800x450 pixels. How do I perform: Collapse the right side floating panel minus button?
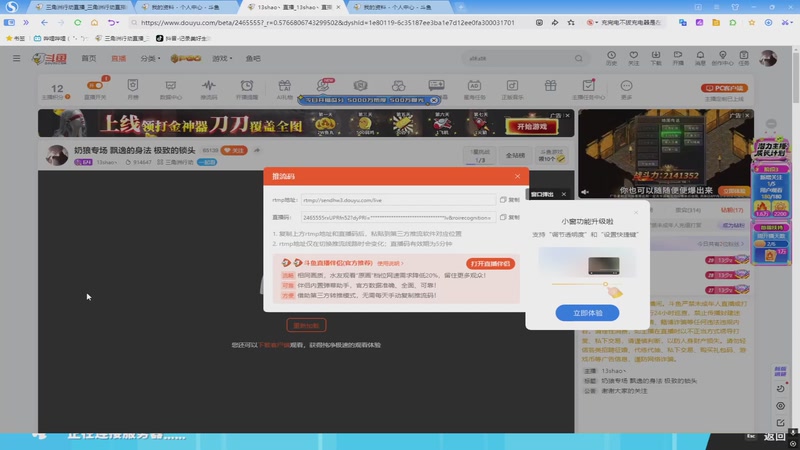tap(771, 124)
